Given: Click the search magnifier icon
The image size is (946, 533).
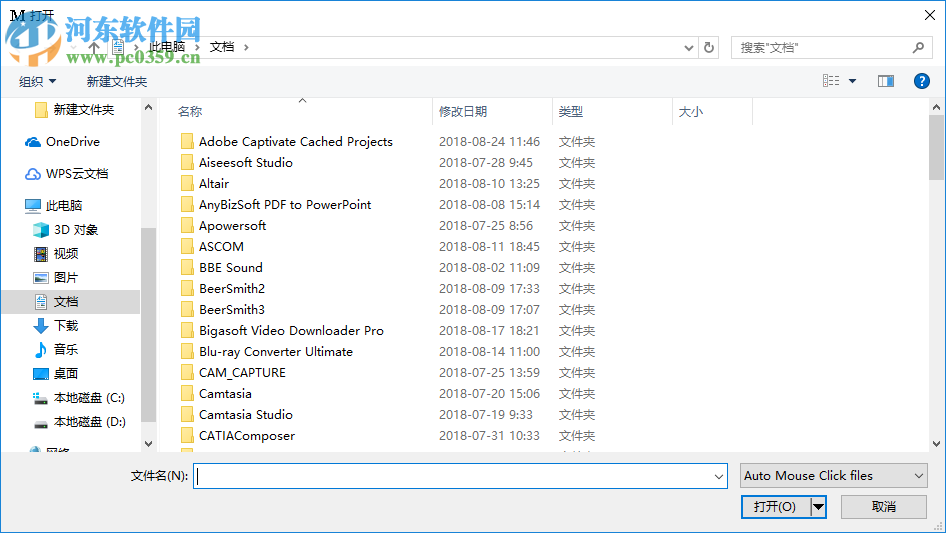Looking at the screenshot, I should 918,47.
